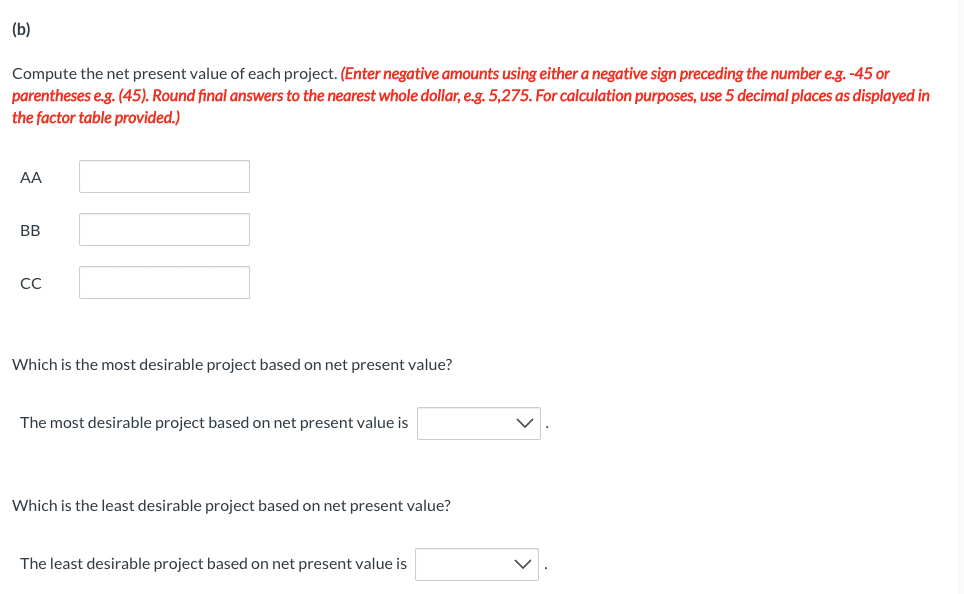Select the least desirable project question text
The image size is (964, 594).
tap(229, 505)
